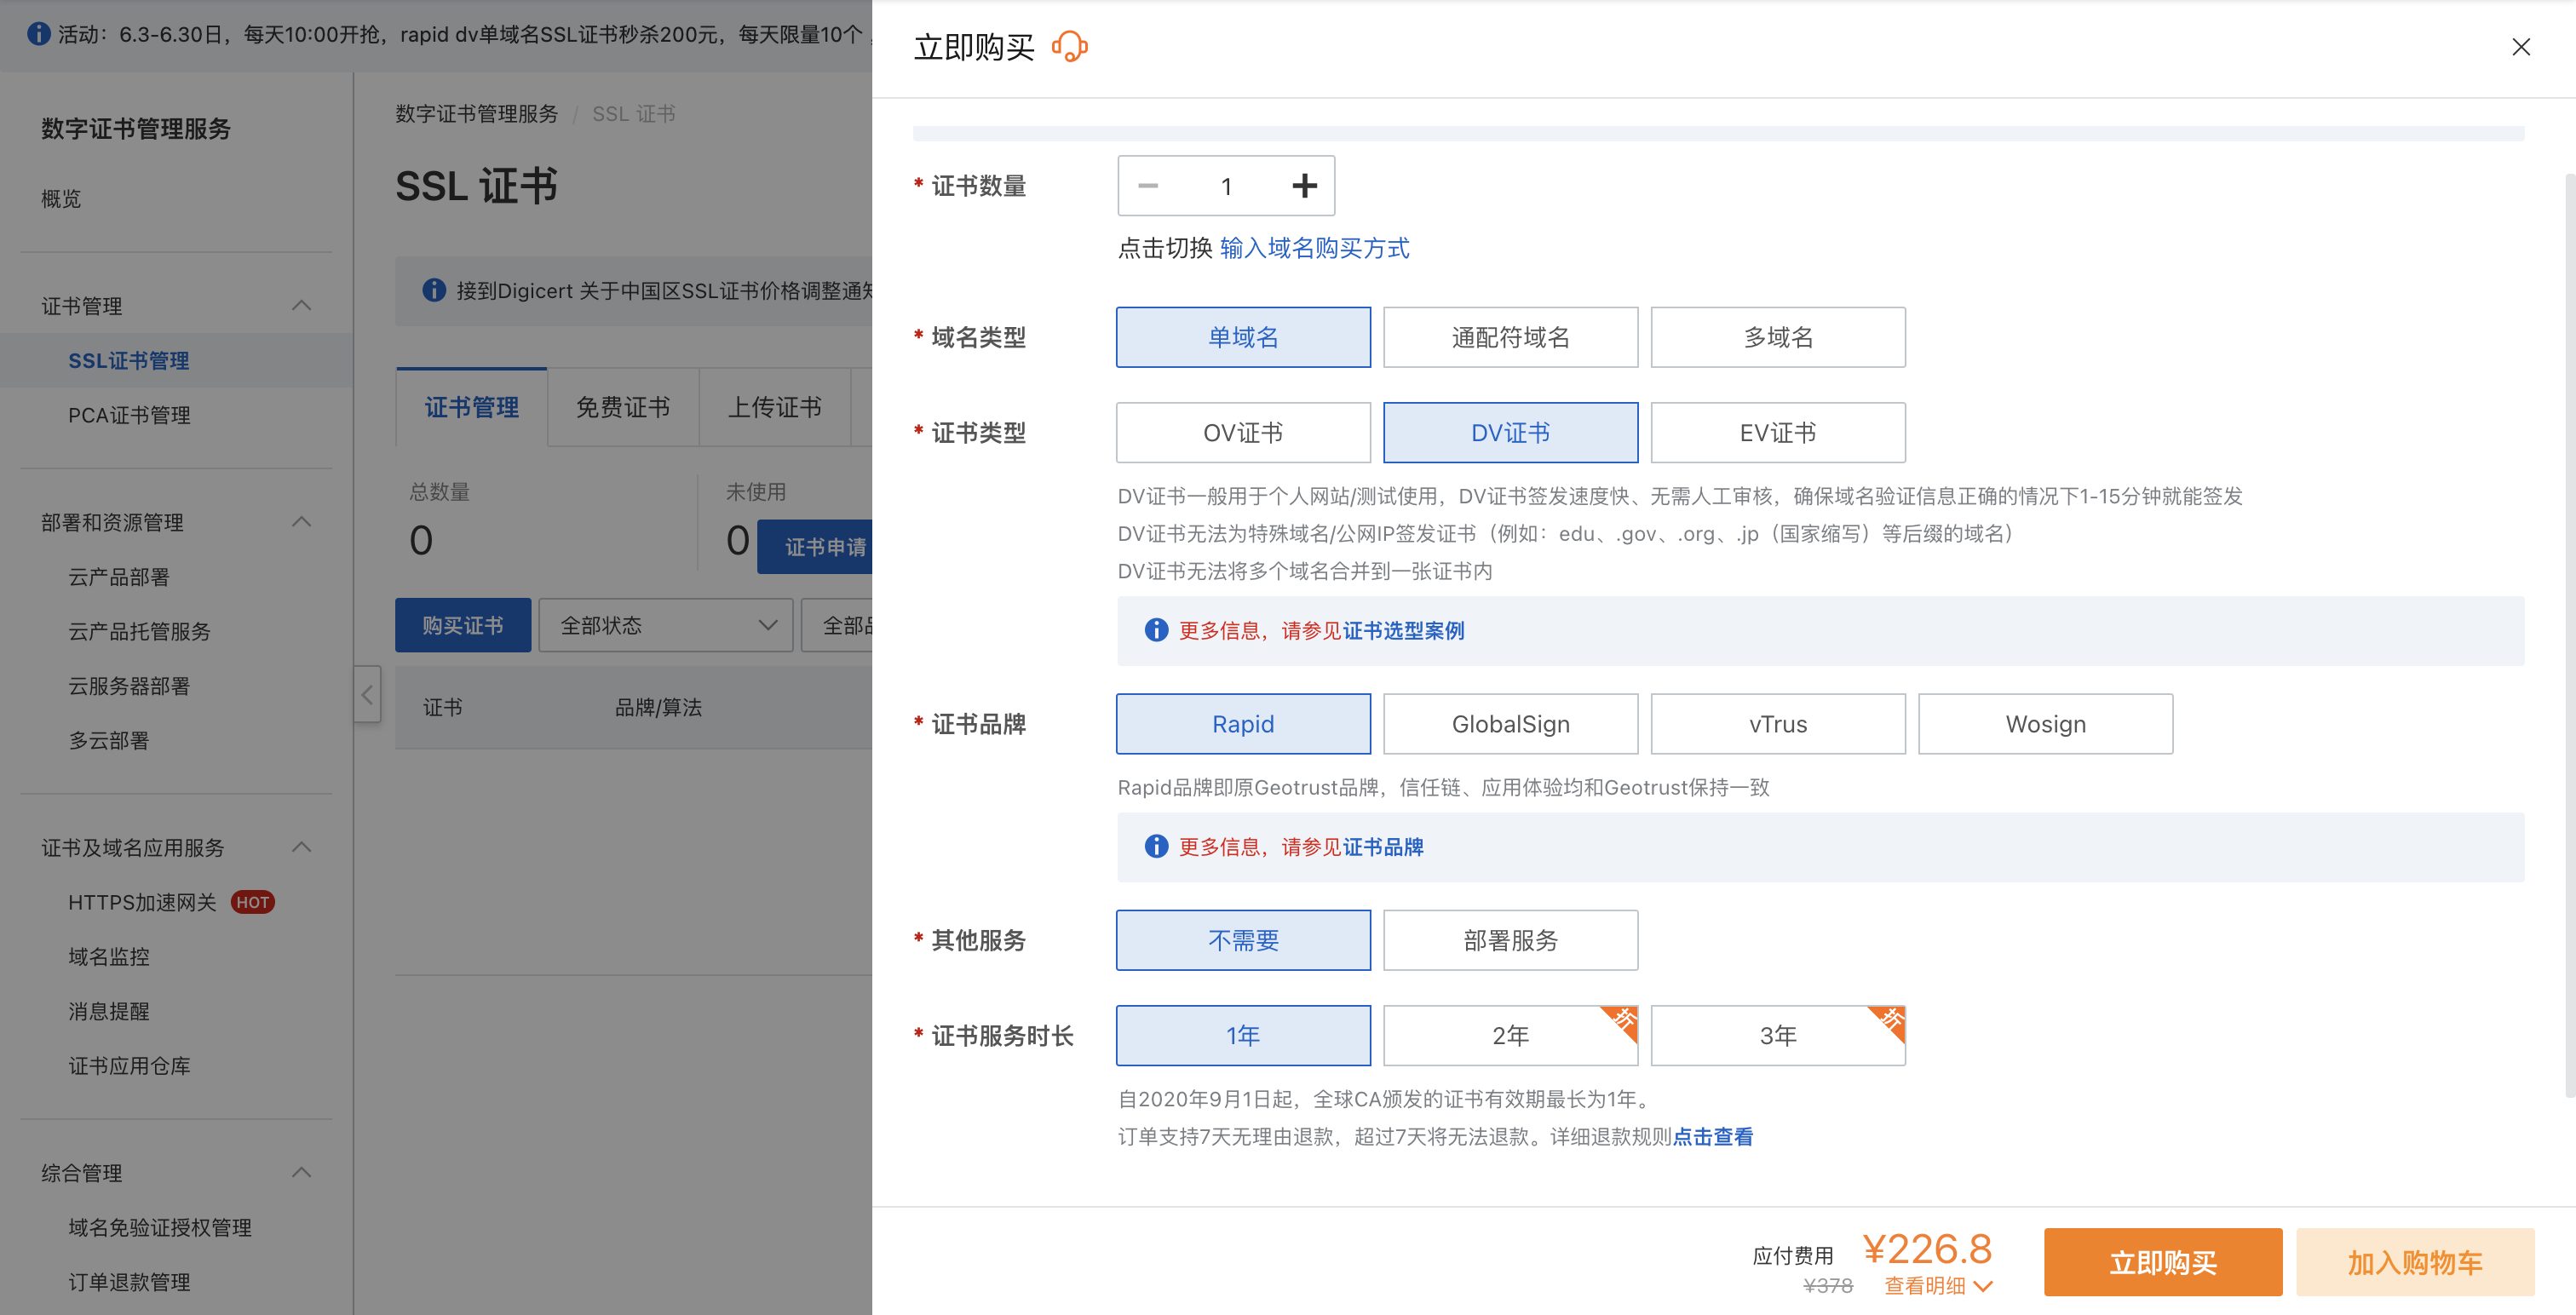Open the 输入域名购买方式 link
The height and width of the screenshot is (1315, 2576).
(1314, 248)
